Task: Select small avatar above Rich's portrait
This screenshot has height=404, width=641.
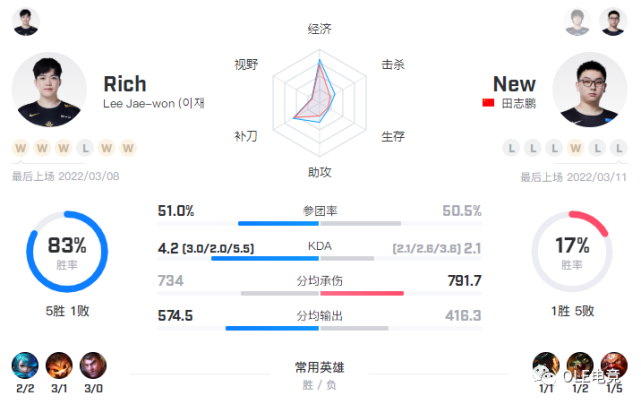Action: point(26,22)
